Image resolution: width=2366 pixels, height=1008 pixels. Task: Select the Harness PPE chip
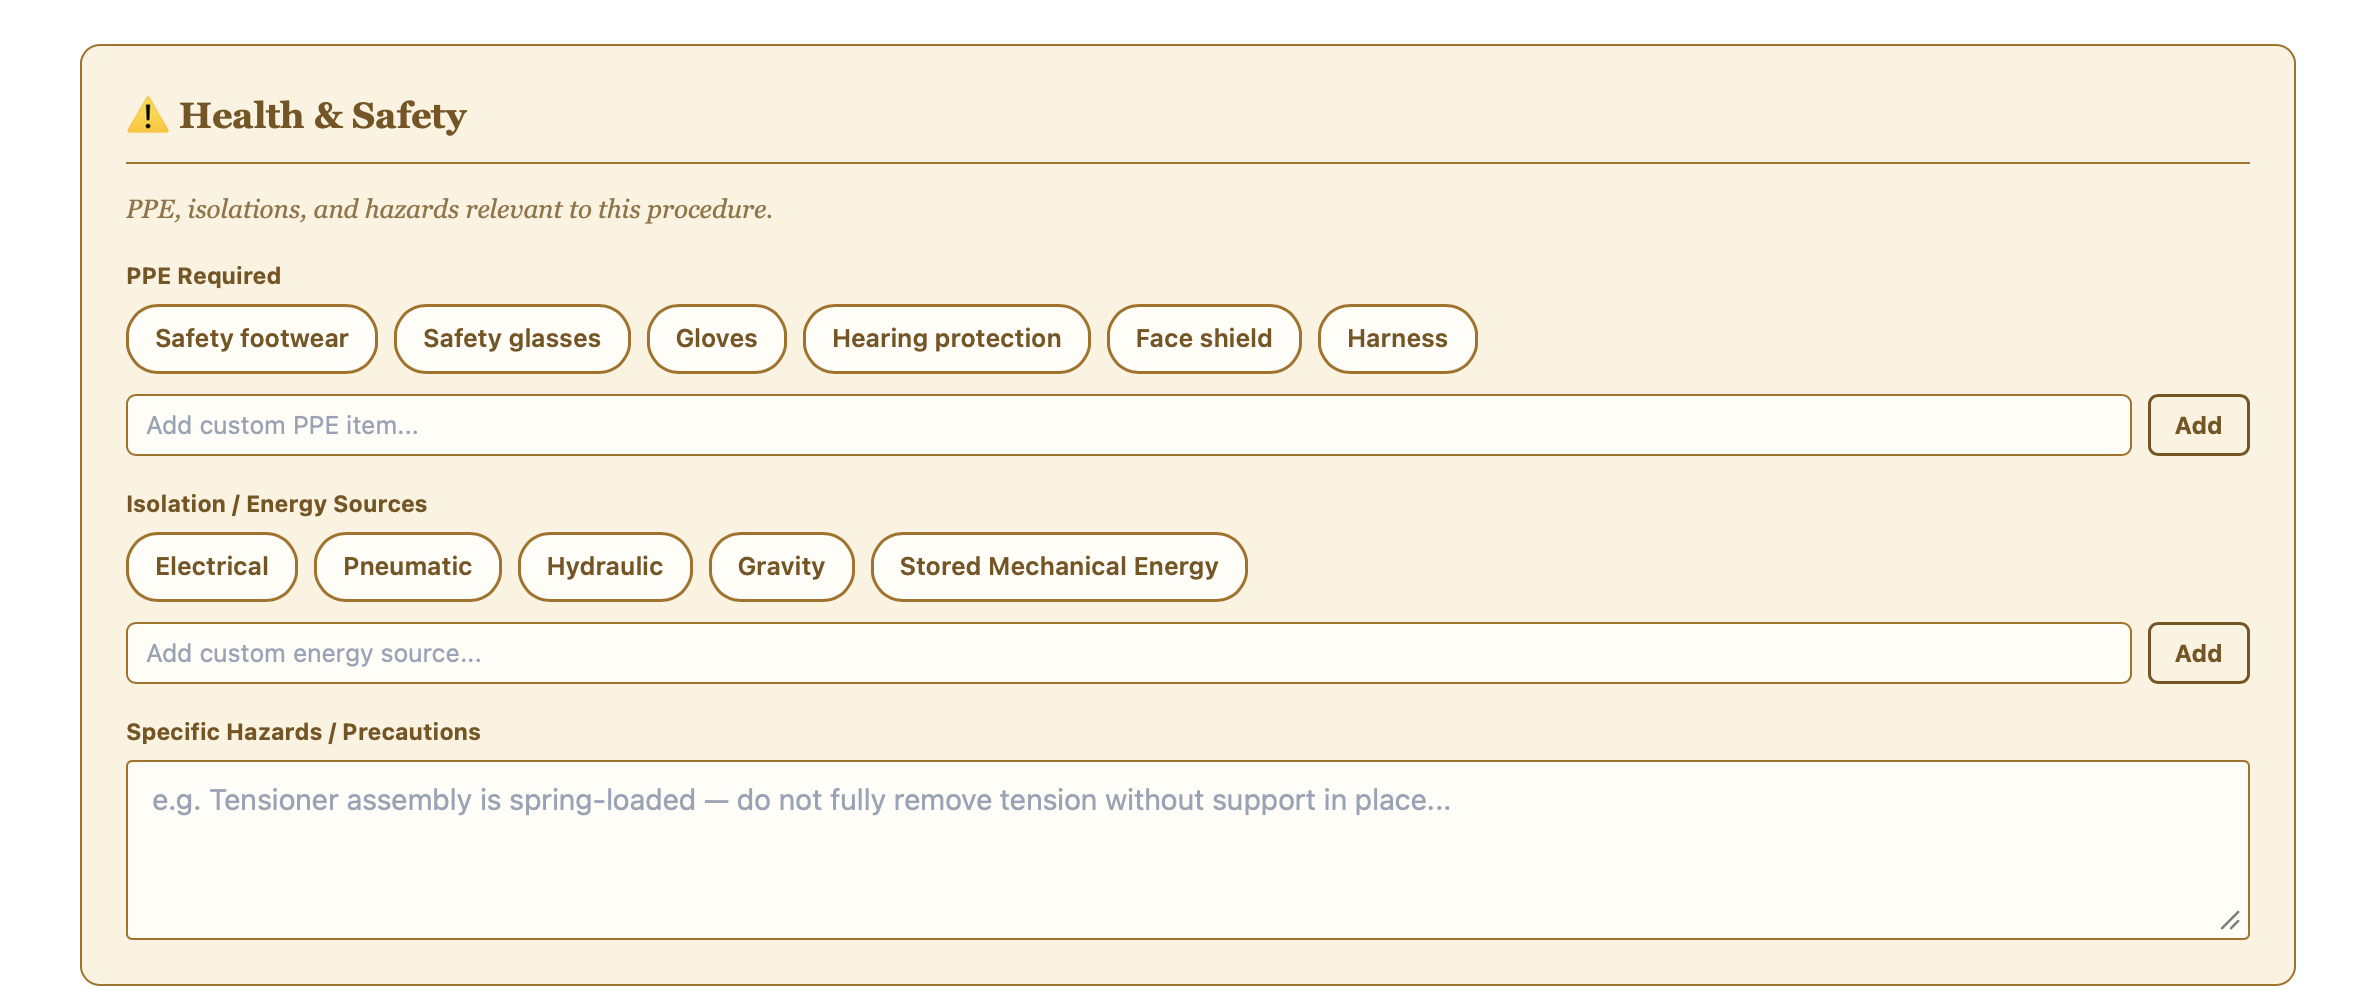click(1398, 339)
